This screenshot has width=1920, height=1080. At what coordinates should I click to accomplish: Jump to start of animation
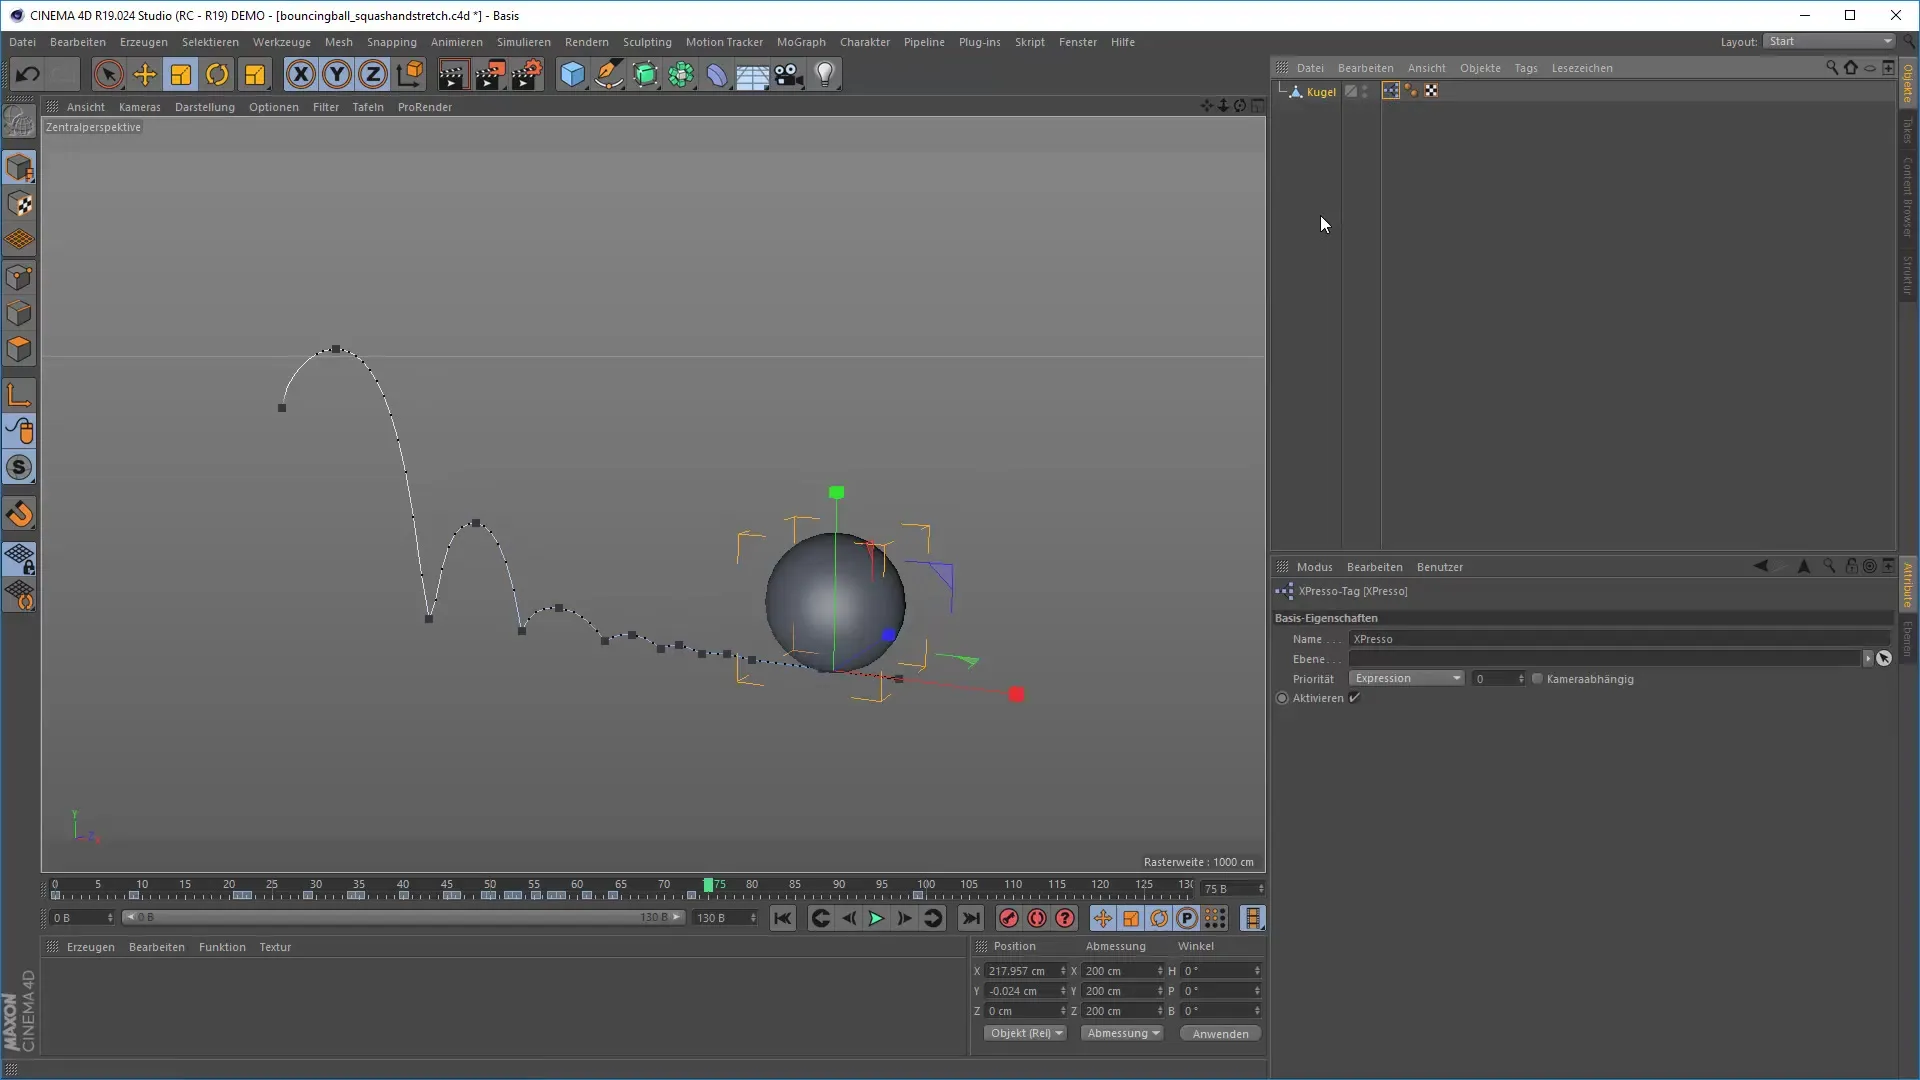tap(783, 918)
